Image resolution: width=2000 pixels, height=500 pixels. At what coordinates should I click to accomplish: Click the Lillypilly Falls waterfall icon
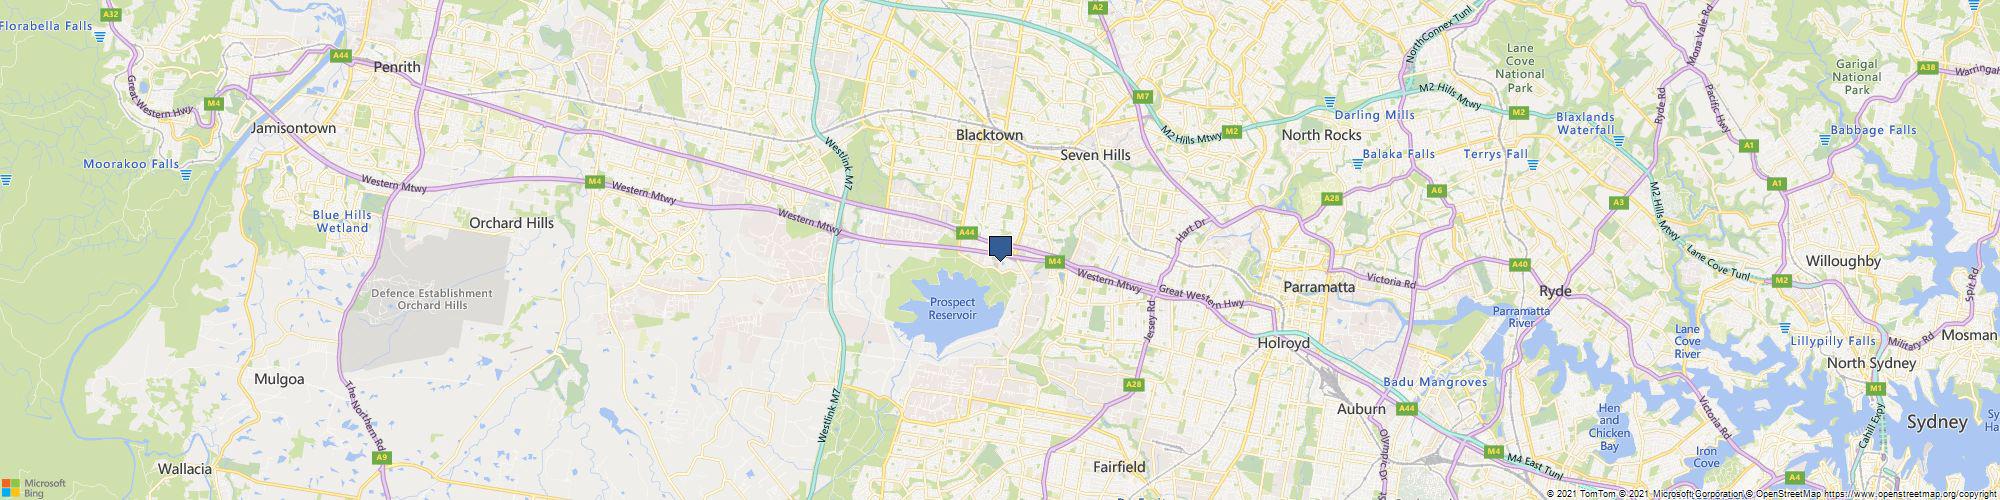(x=1785, y=328)
